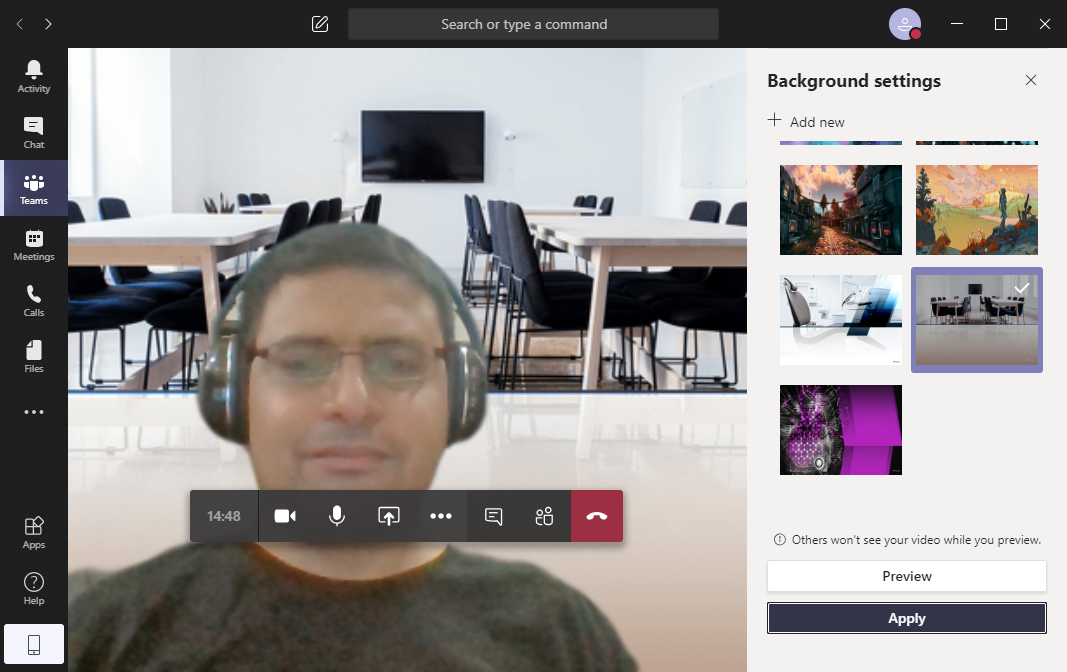
Task: Open the Calls section
Action: coord(34,301)
